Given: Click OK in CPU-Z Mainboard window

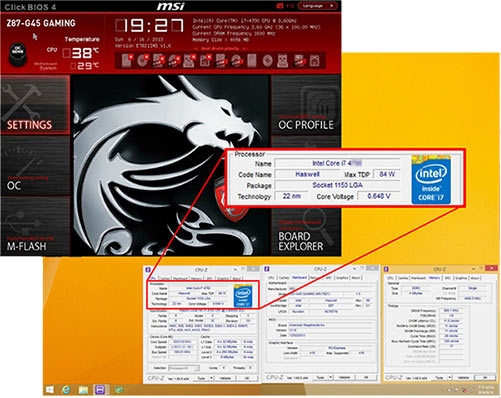Looking at the screenshot, I should click(x=366, y=377).
